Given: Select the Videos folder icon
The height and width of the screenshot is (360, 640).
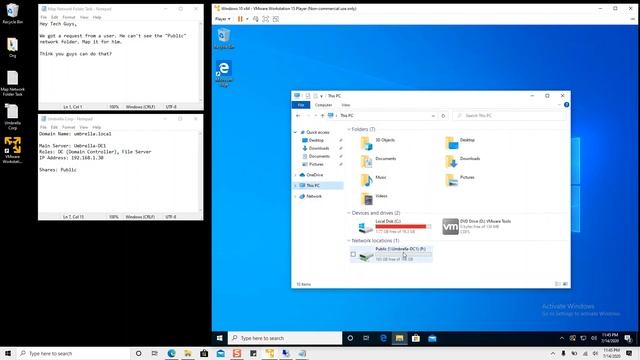Looking at the screenshot, I should (367, 199).
